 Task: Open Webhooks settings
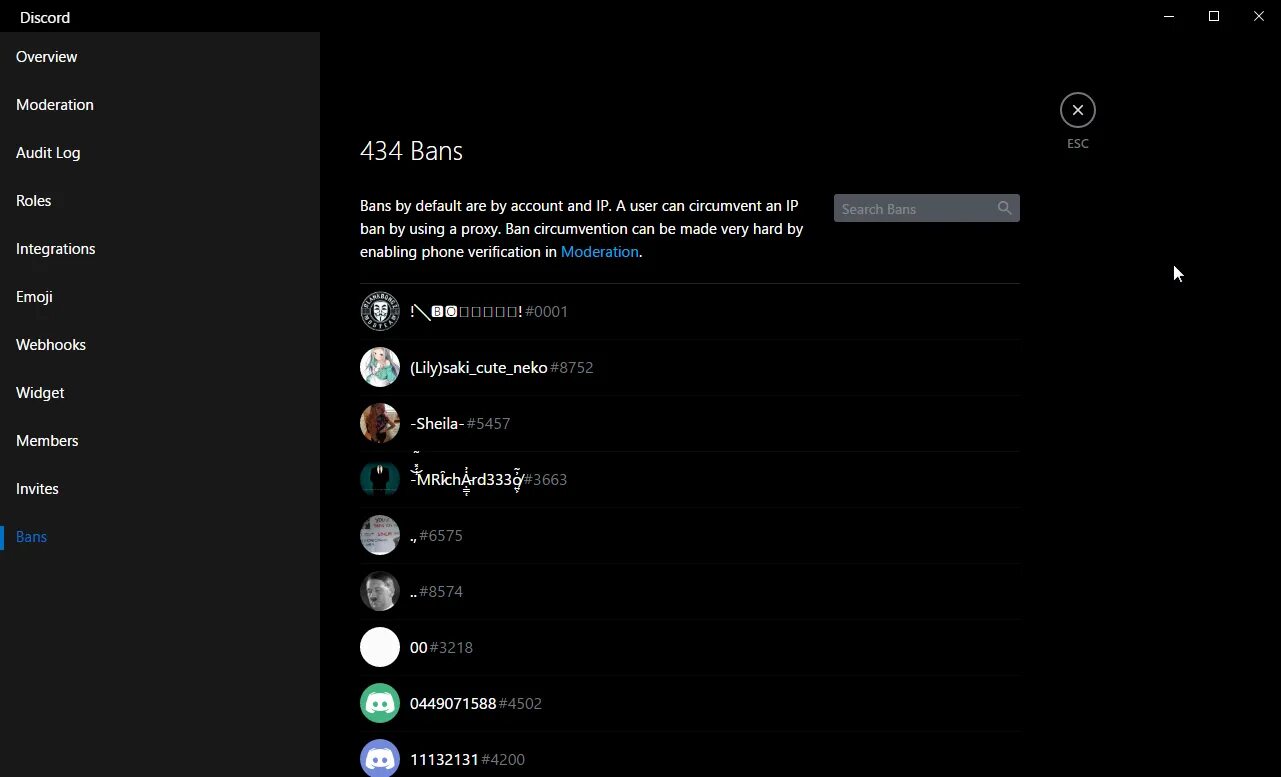pyautogui.click(x=160, y=345)
